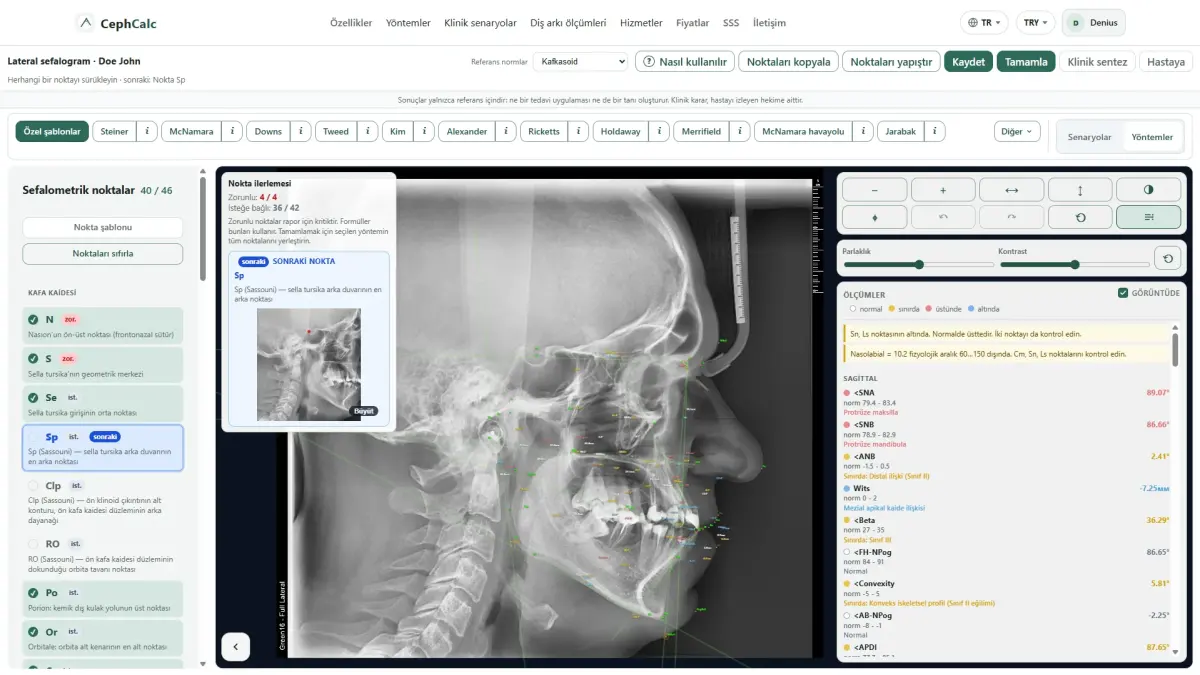Reset brightness and contrast sliders
The width and height of the screenshot is (1200, 675).
point(1167,258)
